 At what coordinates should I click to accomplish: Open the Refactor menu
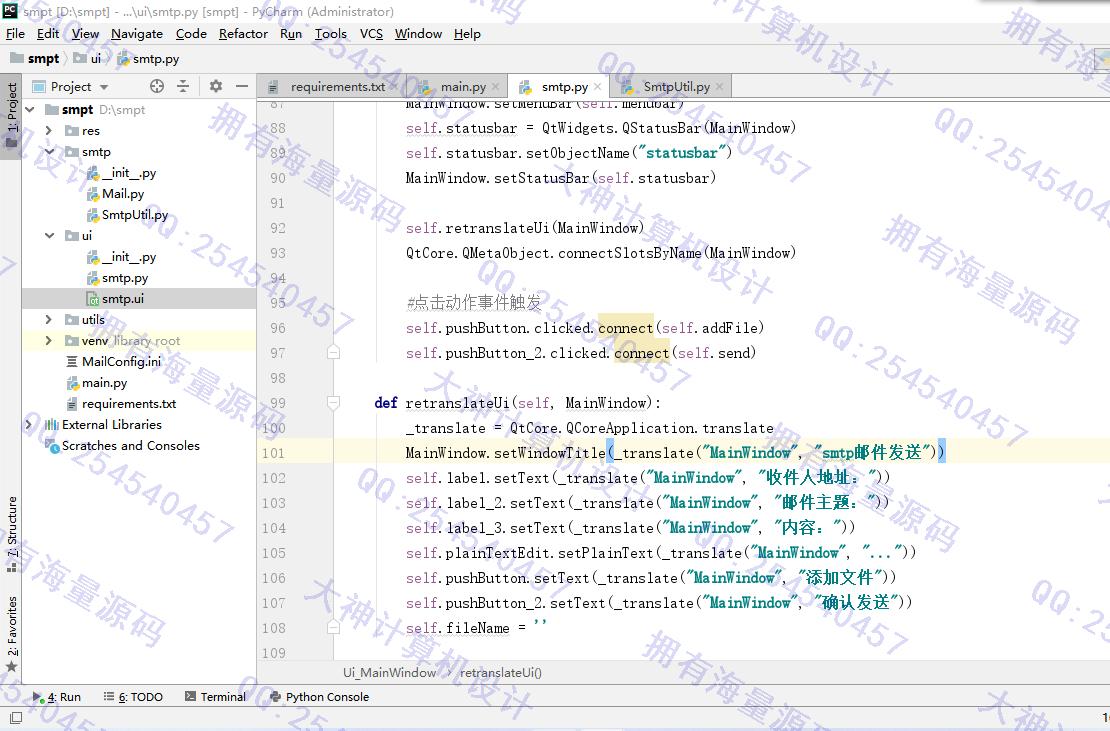[243, 34]
